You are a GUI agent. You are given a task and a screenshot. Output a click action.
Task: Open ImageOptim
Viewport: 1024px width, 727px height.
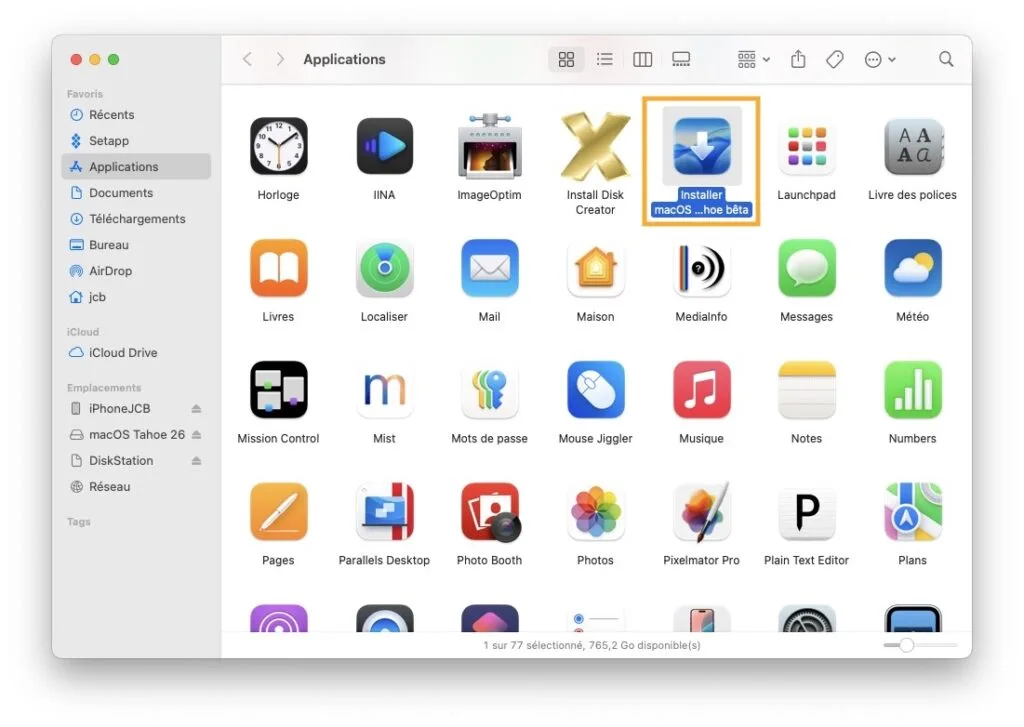click(489, 145)
